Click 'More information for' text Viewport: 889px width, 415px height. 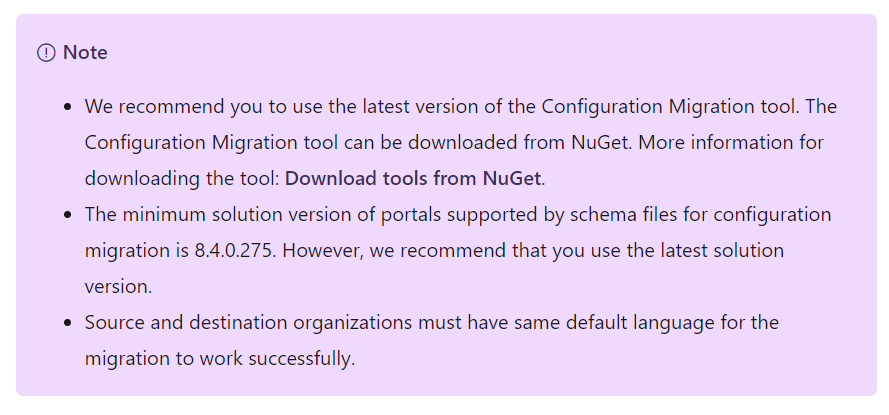(731, 142)
